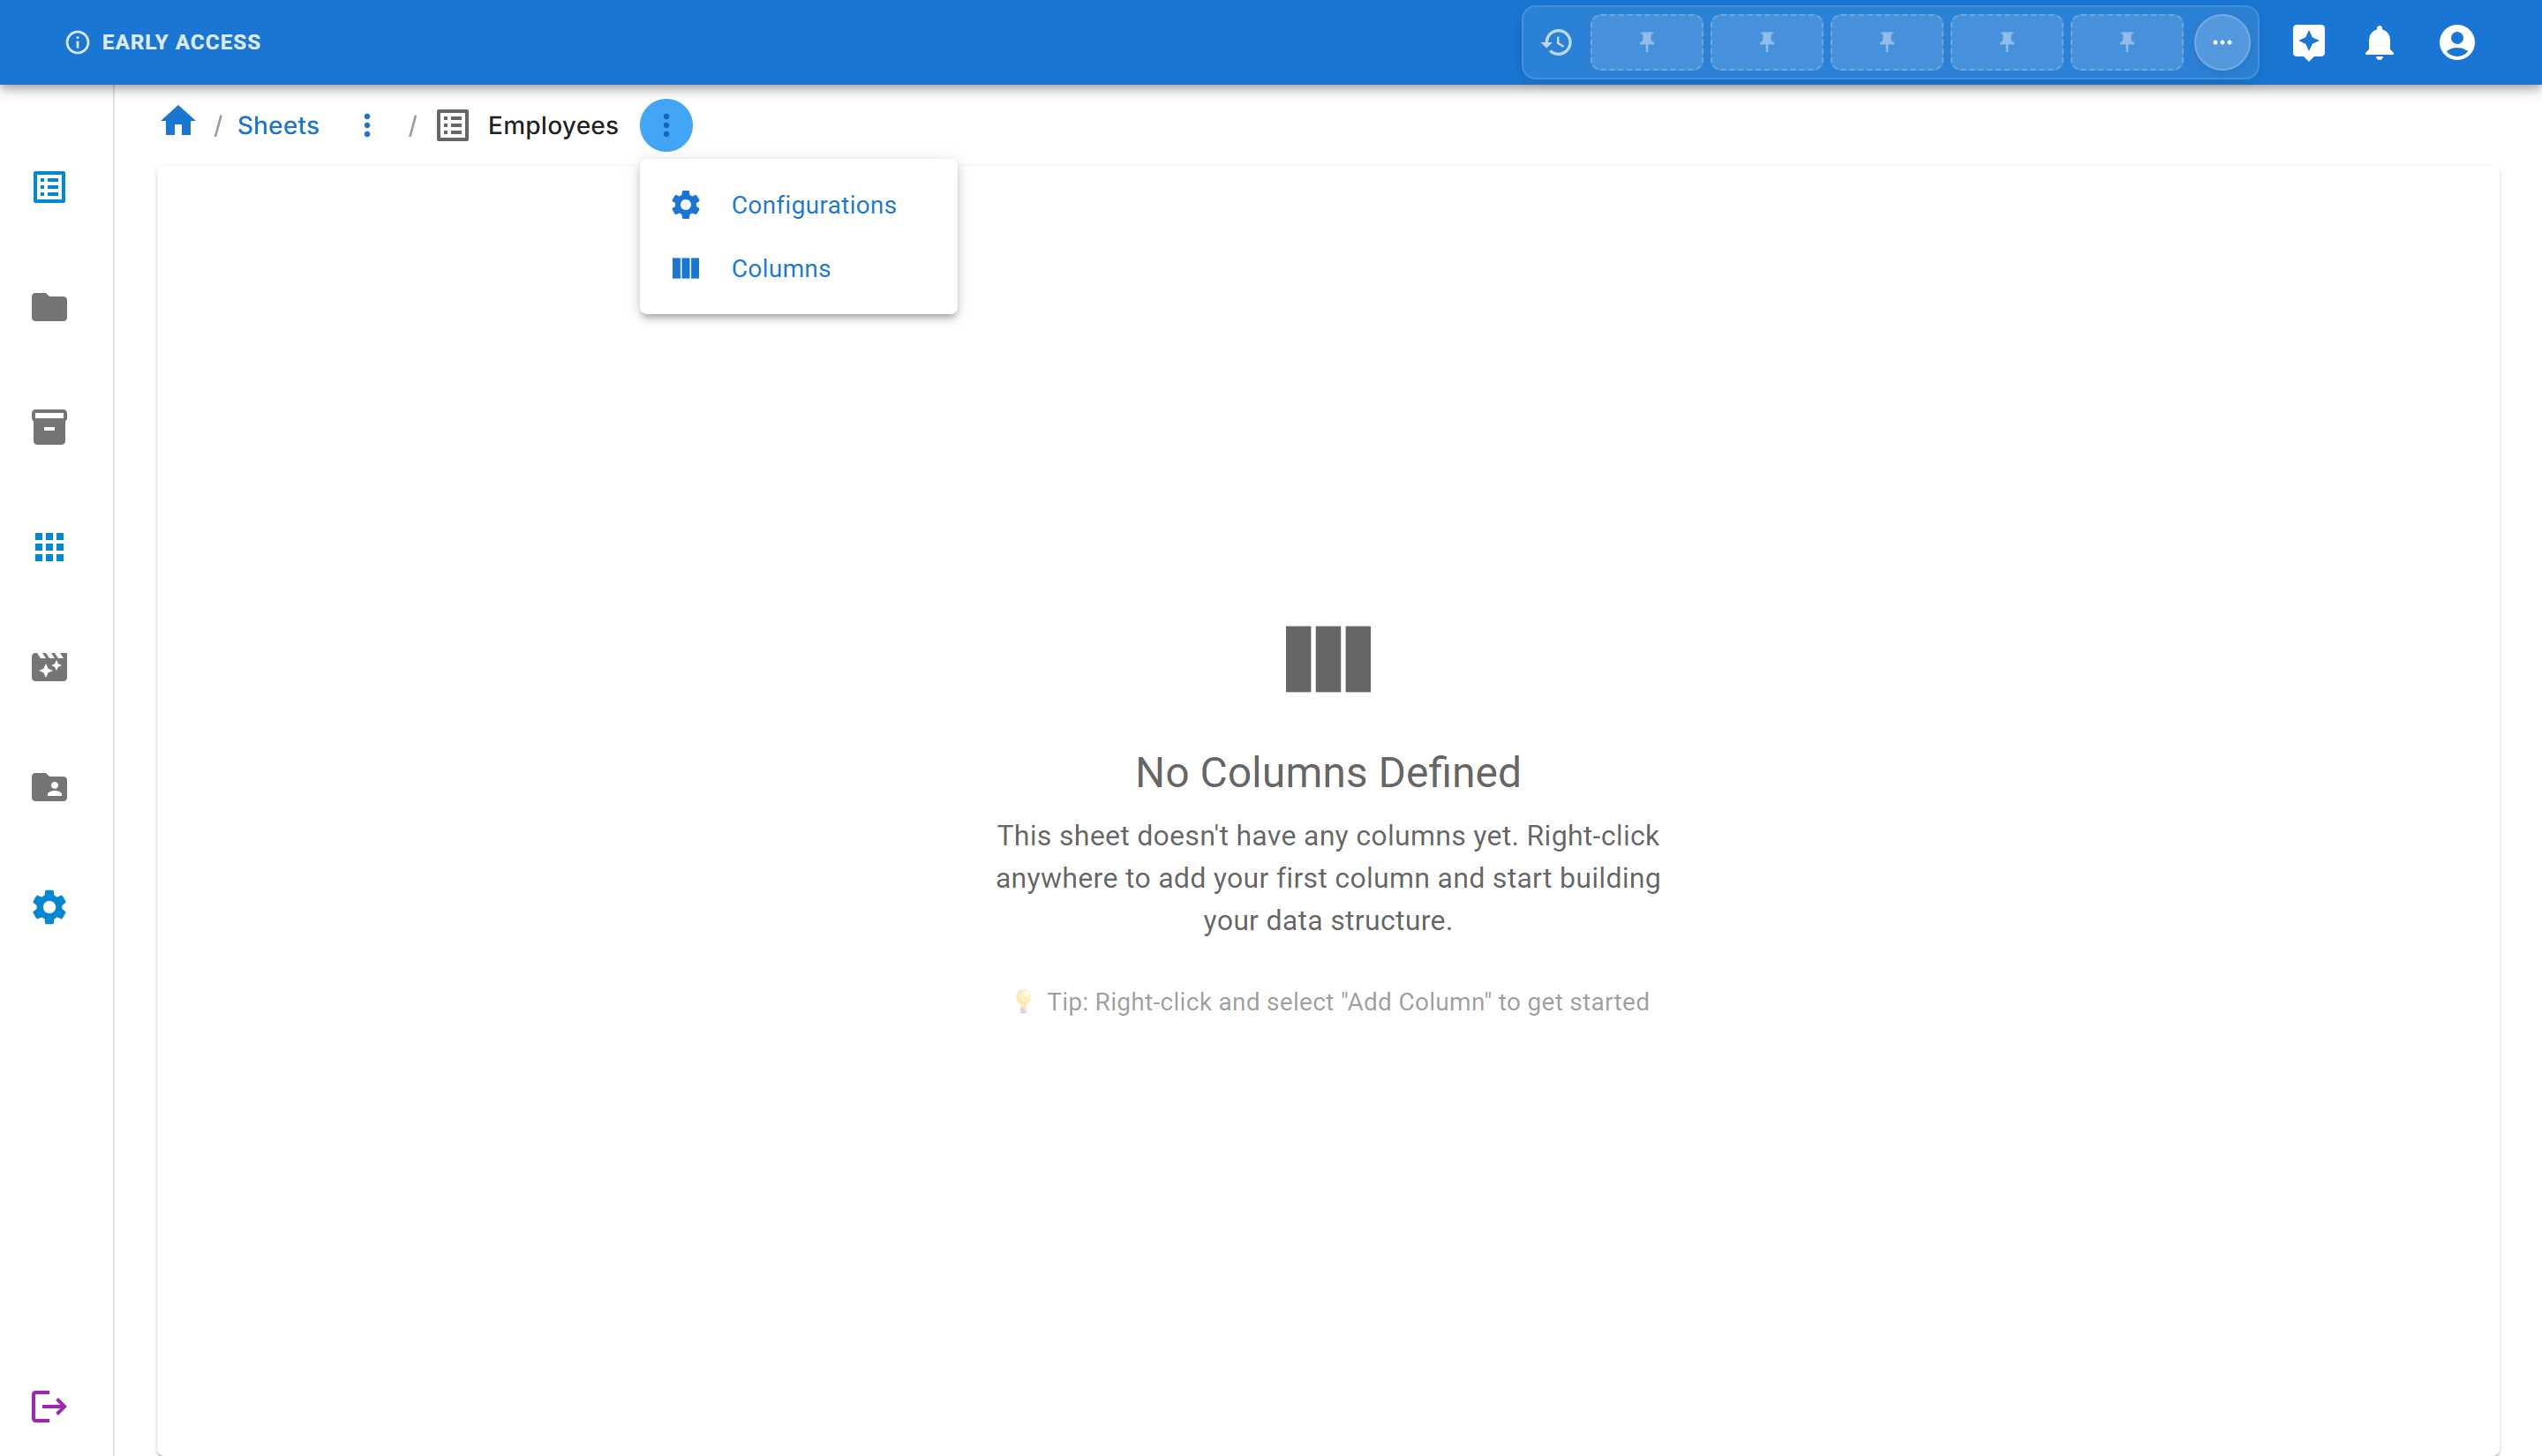Viewport: 2542px width, 1456px height.
Task: Open the apps grid sidebar icon
Action: 49,547
